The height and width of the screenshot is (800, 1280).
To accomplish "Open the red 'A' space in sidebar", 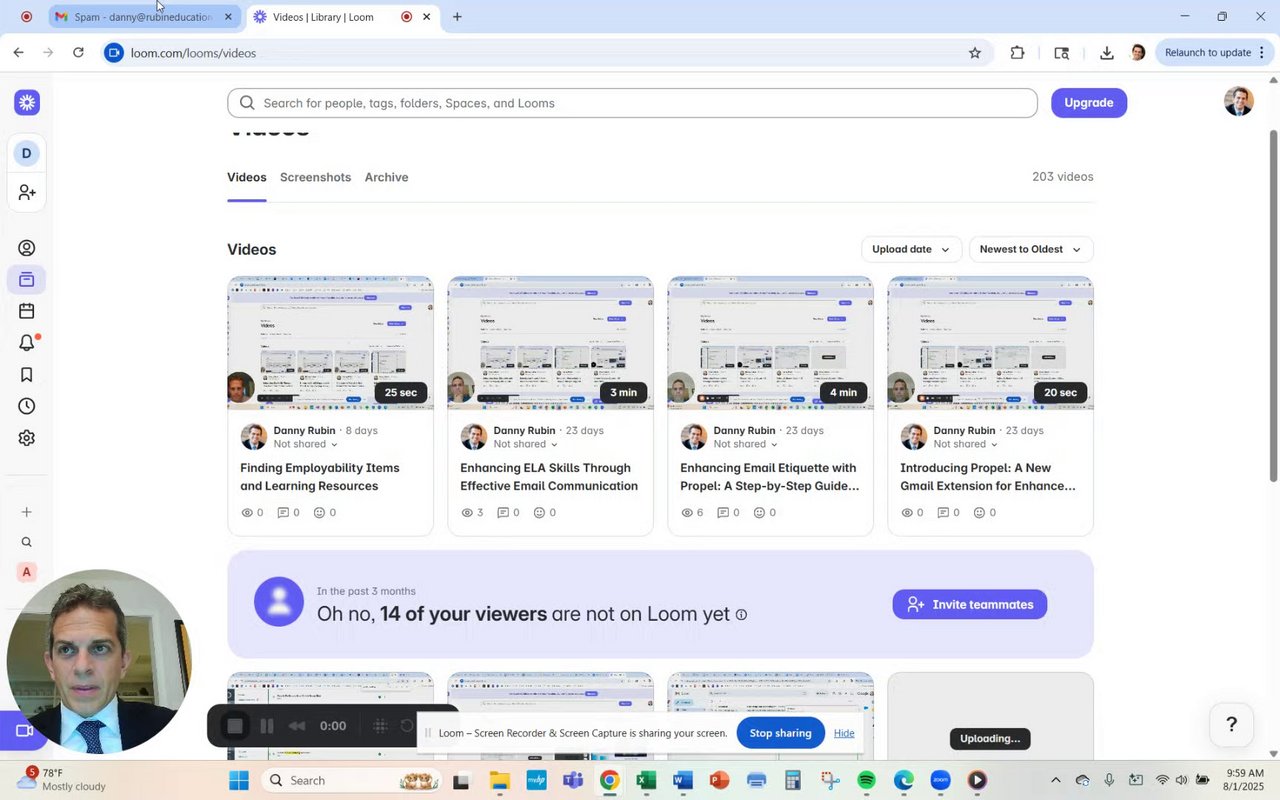I will click(27, 572).
